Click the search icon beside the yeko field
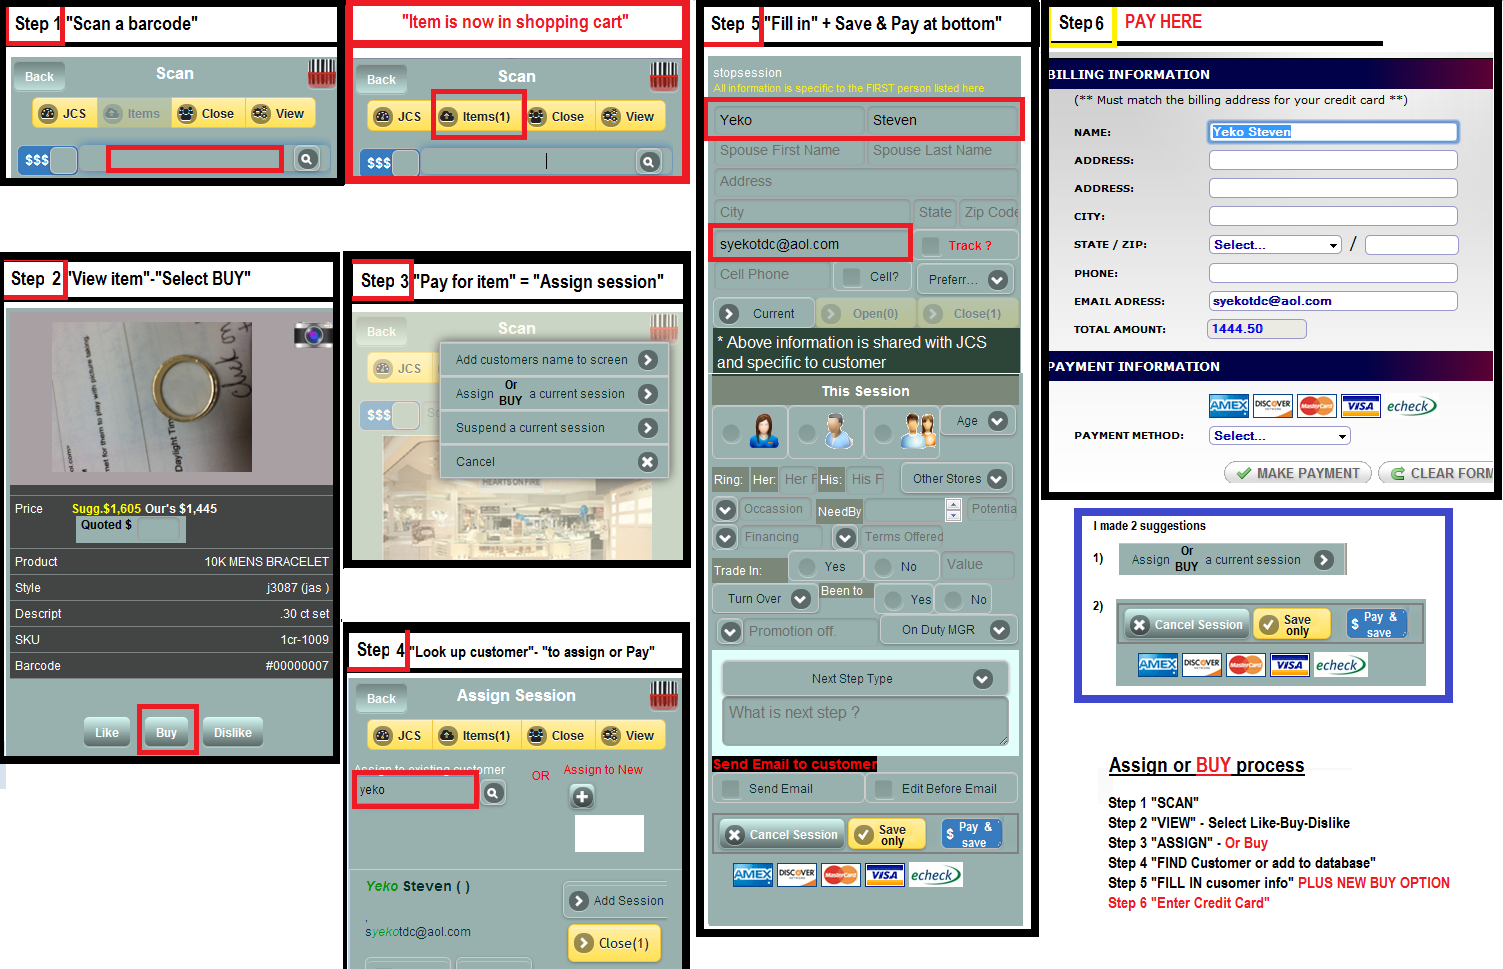 click(x=493, y=792)
